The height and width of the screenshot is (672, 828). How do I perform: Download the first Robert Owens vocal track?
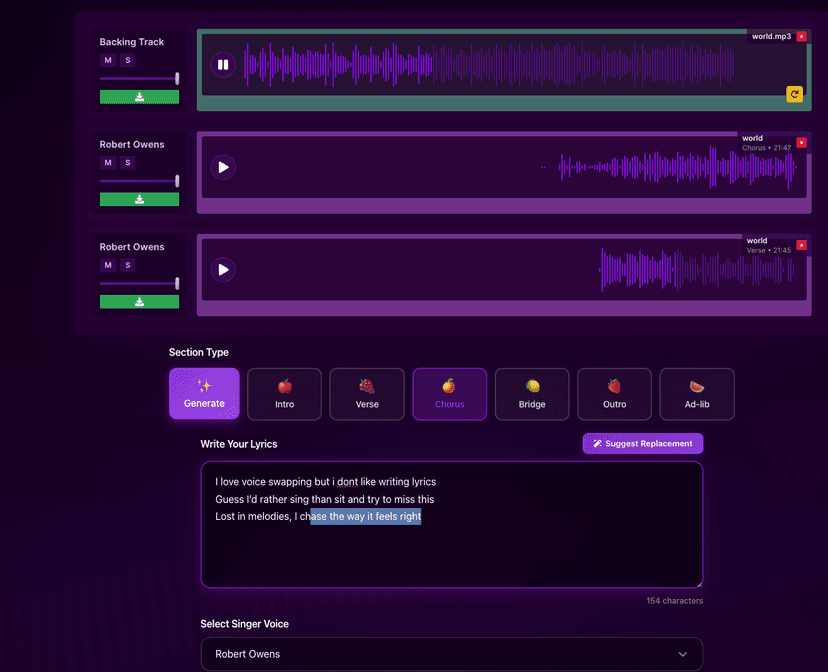coord(139,199)
